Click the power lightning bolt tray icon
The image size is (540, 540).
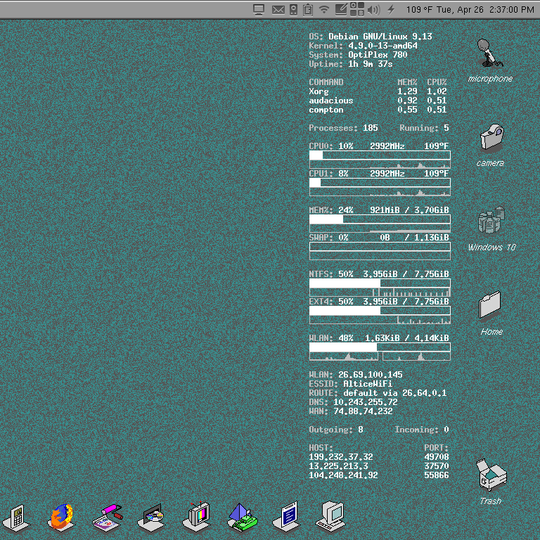click(391, 9)
